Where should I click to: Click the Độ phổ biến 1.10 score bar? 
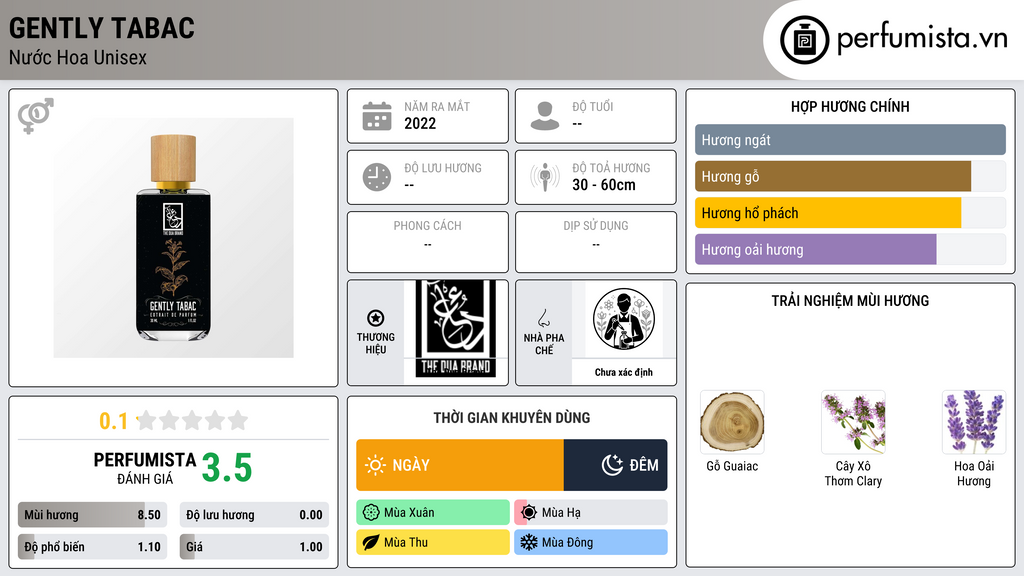tap(93, 547)
